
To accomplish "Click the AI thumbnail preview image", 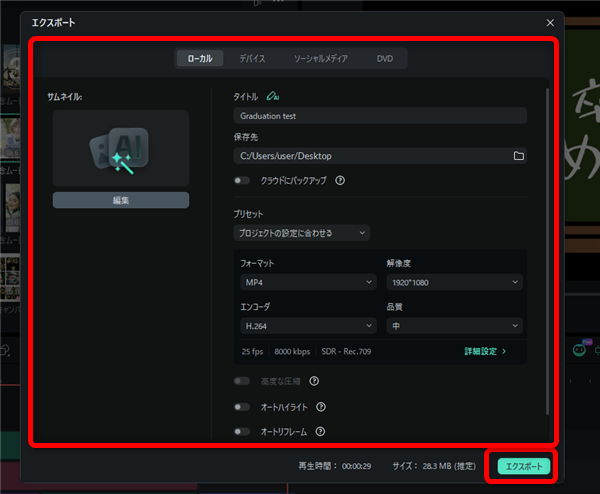I will click(120, 148).
